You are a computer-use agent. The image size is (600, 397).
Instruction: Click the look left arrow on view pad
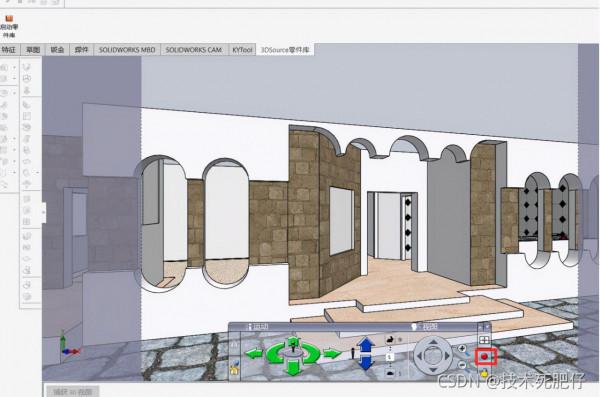coord(419,356)
